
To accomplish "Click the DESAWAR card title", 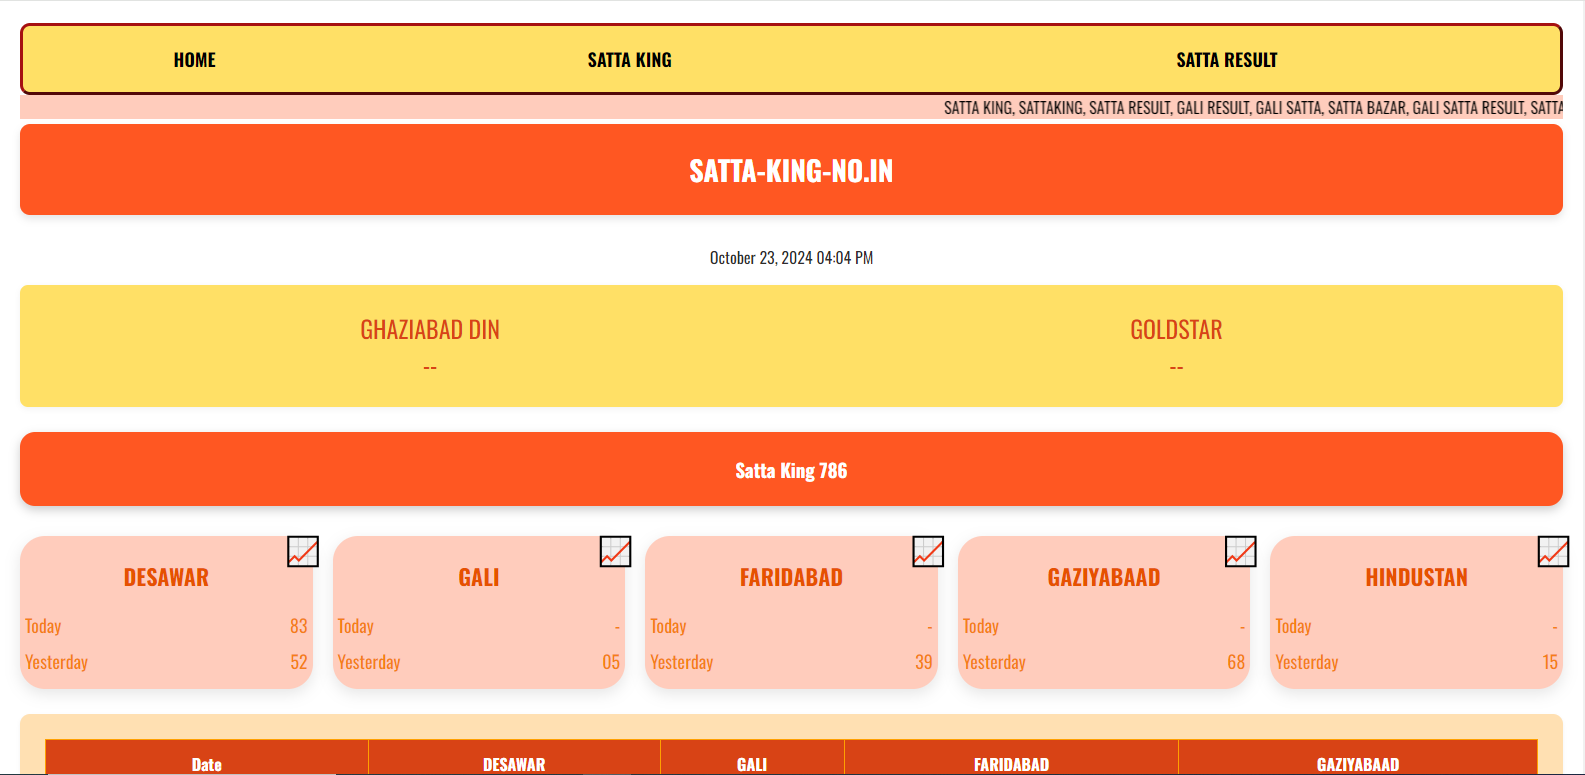I will coord(166,577).
